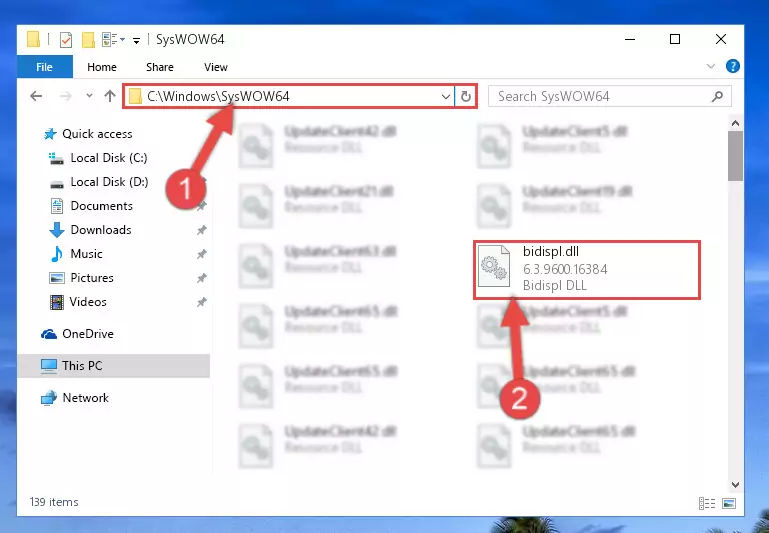Expand the ribbon with the chevron
Image resolution: width=769 pixels, height=533 pixels.
pos(711,66)
